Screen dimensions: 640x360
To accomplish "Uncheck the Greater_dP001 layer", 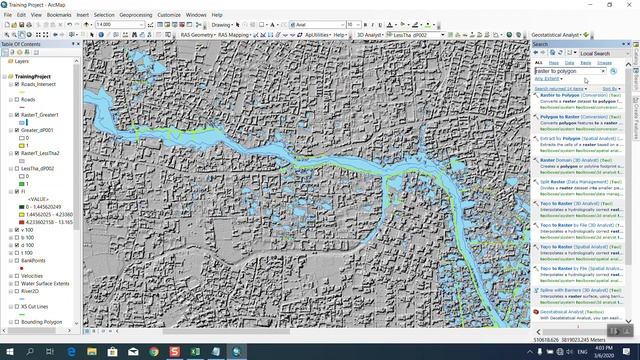I will pyautogui.click(x=17, y=130).
